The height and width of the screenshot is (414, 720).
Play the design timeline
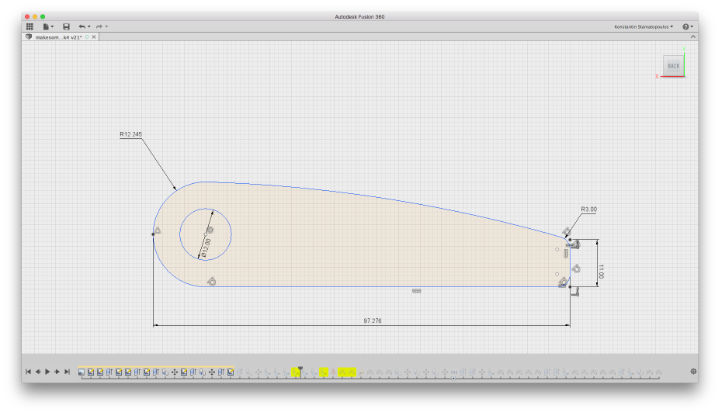(47, 372)
